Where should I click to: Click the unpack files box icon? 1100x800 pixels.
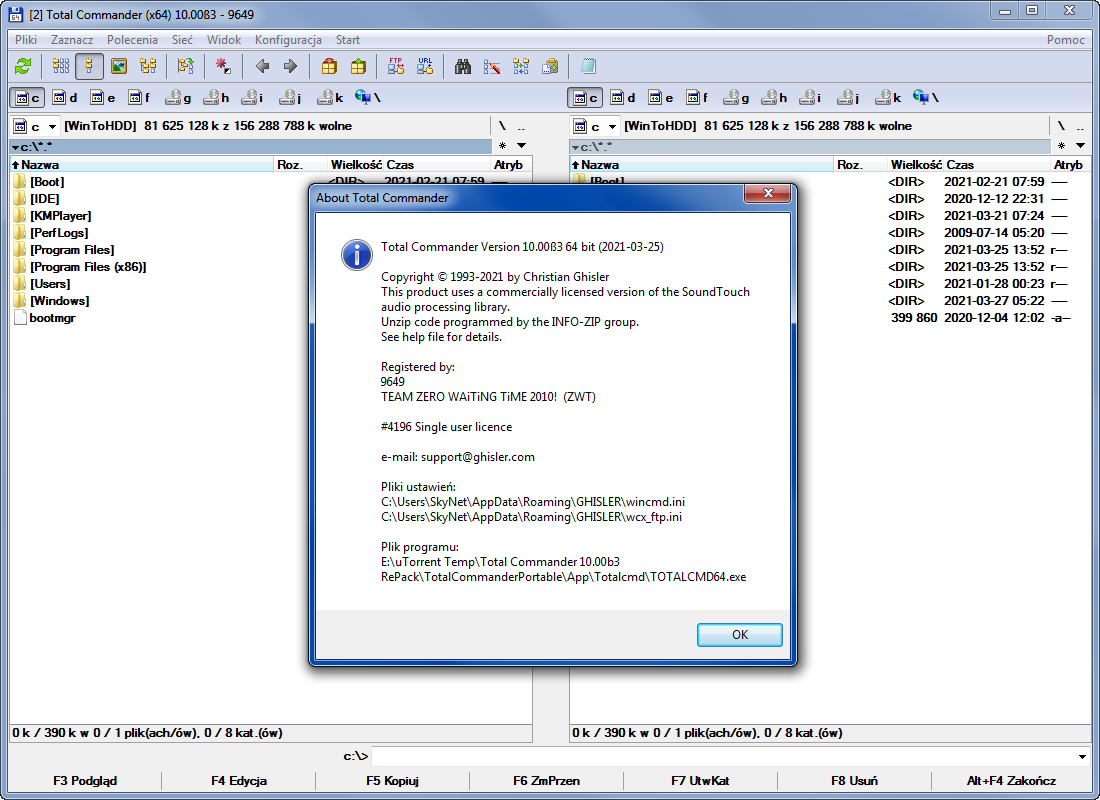pyautogui.click(x=358, y=67)
